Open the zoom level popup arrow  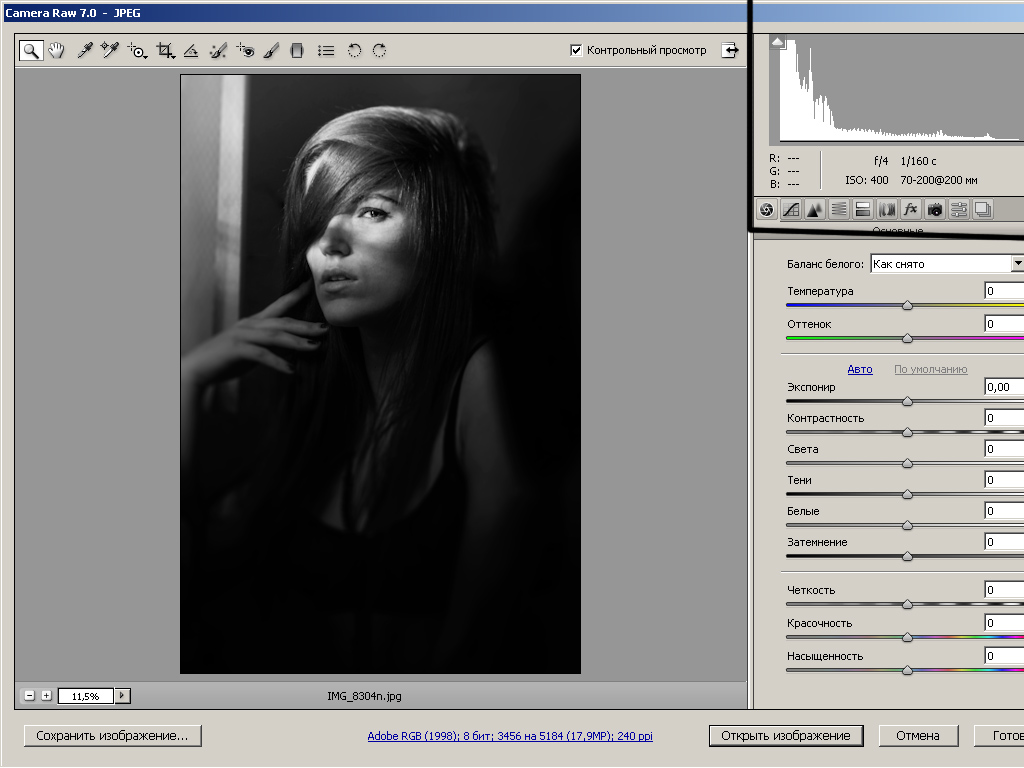click(x=123, y=696)
